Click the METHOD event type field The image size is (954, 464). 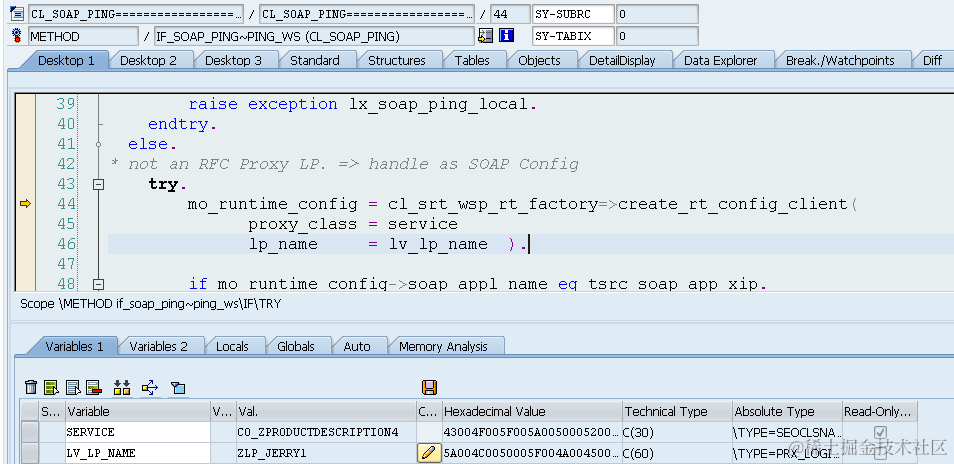click(x=83, y=36)
